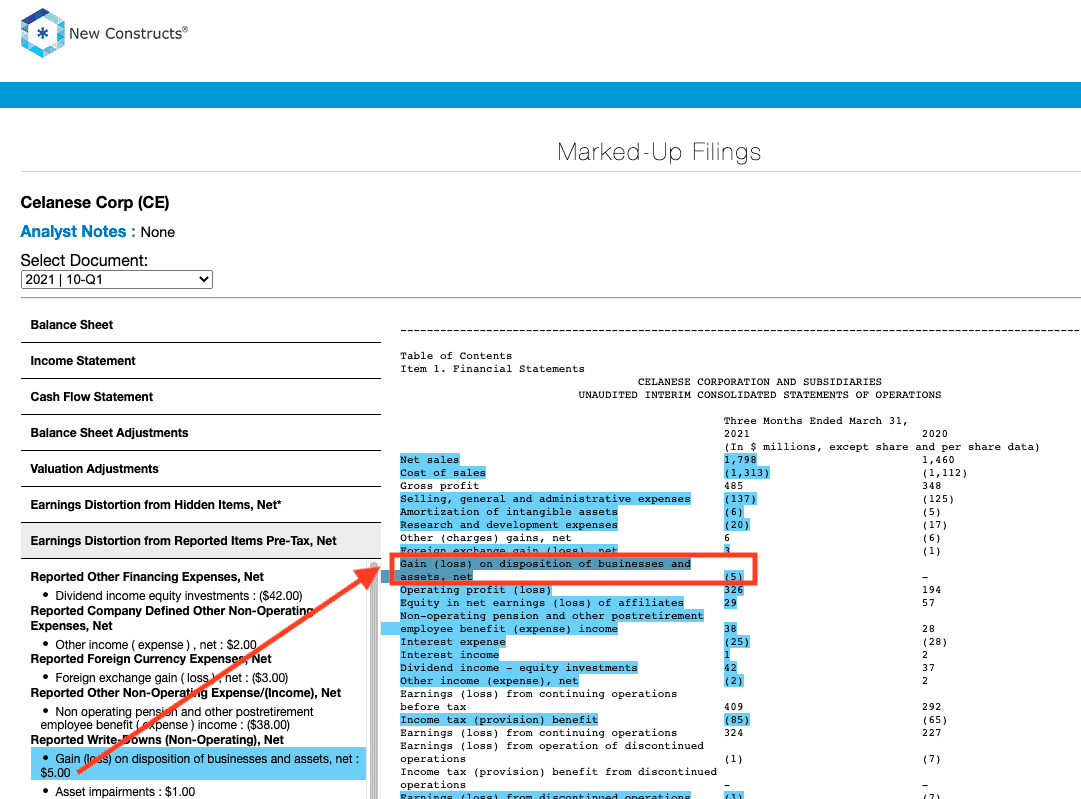The height and width of the screenshot is (799, 1081).
Task: Click the Analyst Notes link
Action: [77, 232]
